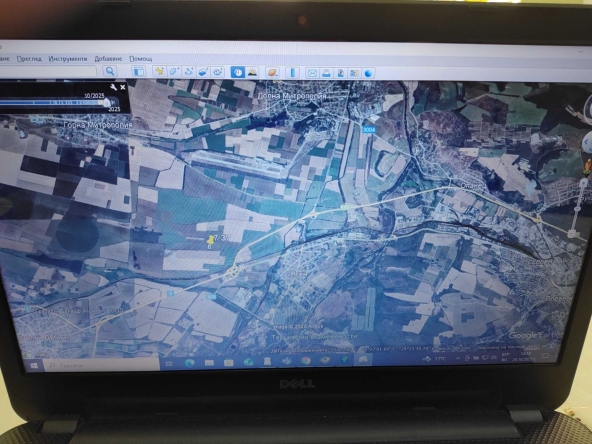This screenshot has height=444, width=592.
Task: Toggle the sidebar panel icon
Action: click(x=139, y=71)
